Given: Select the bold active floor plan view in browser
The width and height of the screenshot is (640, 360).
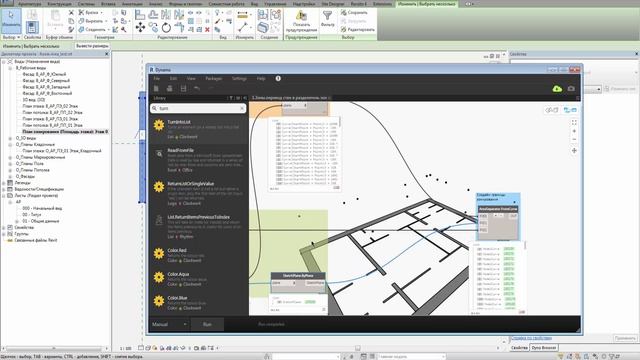Looking at the screenshot, I should (65, 132).
